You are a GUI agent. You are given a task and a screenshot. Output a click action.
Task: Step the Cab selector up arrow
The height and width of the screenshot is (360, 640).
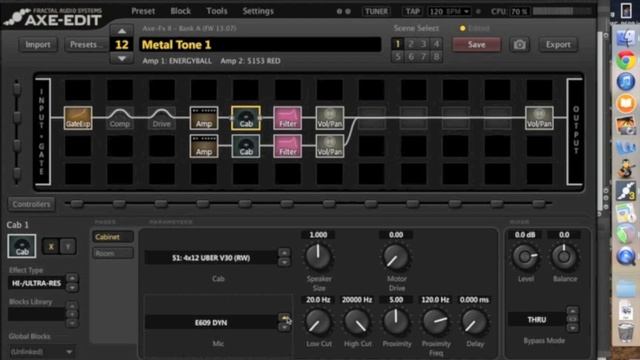click(x=284, y=253)
